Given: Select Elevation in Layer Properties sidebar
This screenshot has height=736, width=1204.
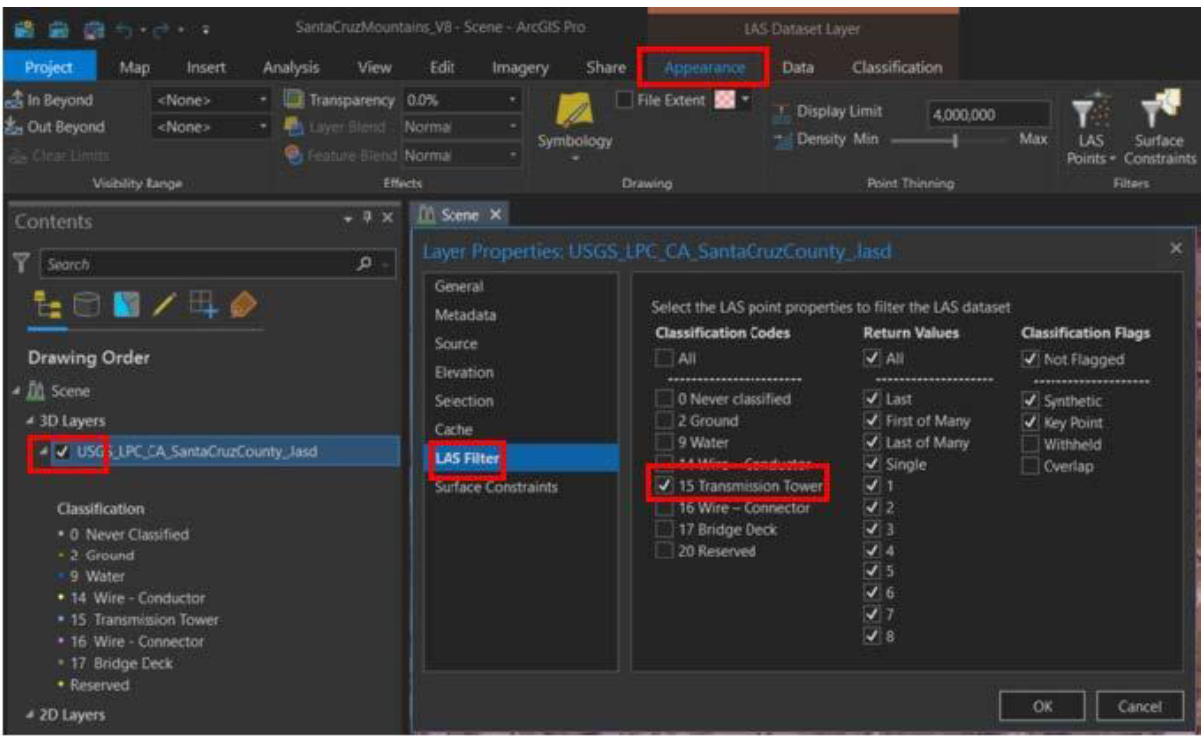Looking at the screenshot, I should 464,372.
